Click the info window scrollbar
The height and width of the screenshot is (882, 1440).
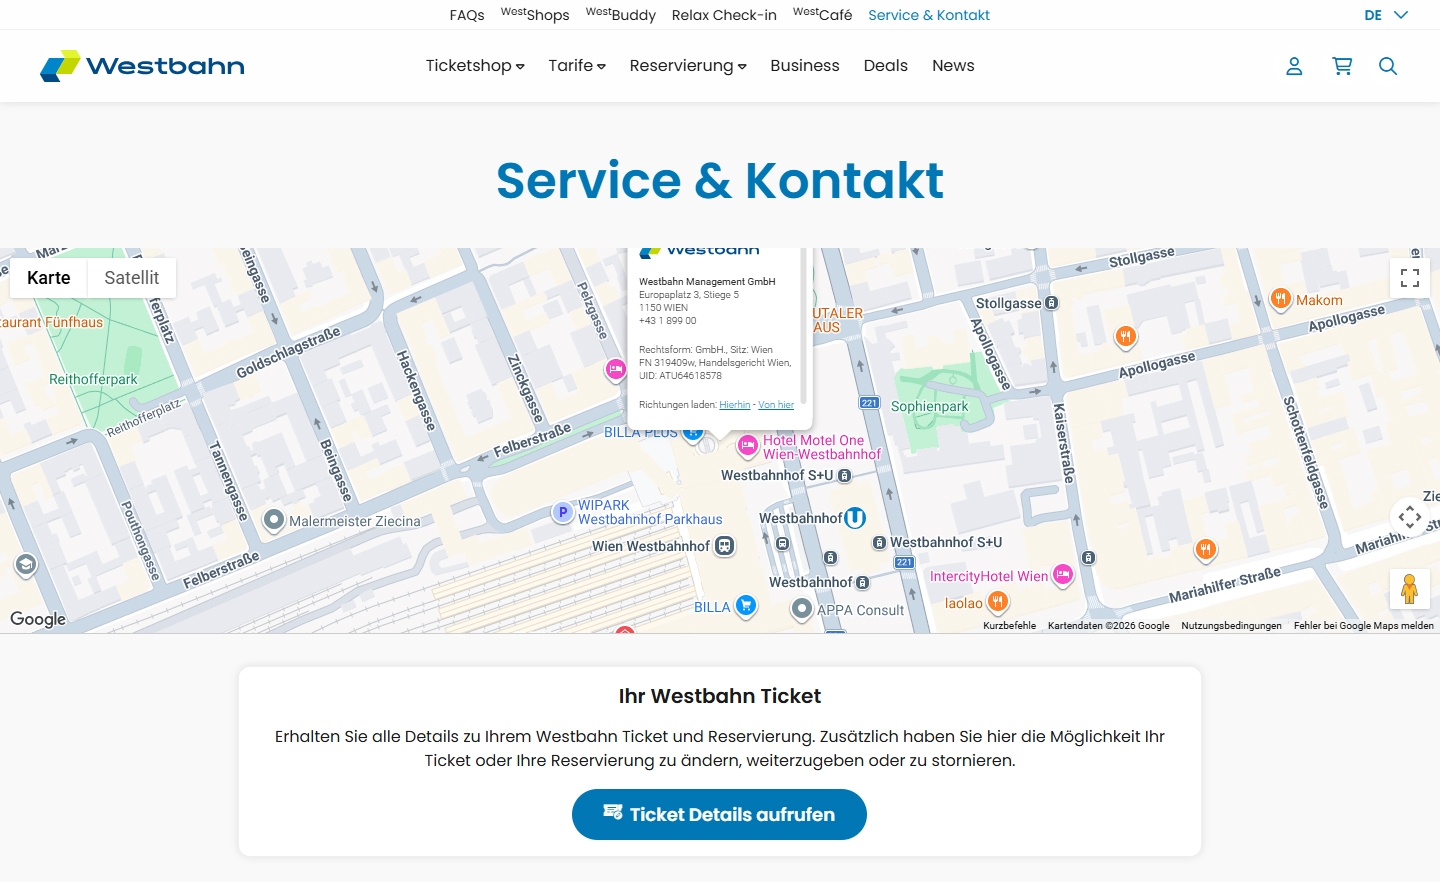tap(804, 326)
